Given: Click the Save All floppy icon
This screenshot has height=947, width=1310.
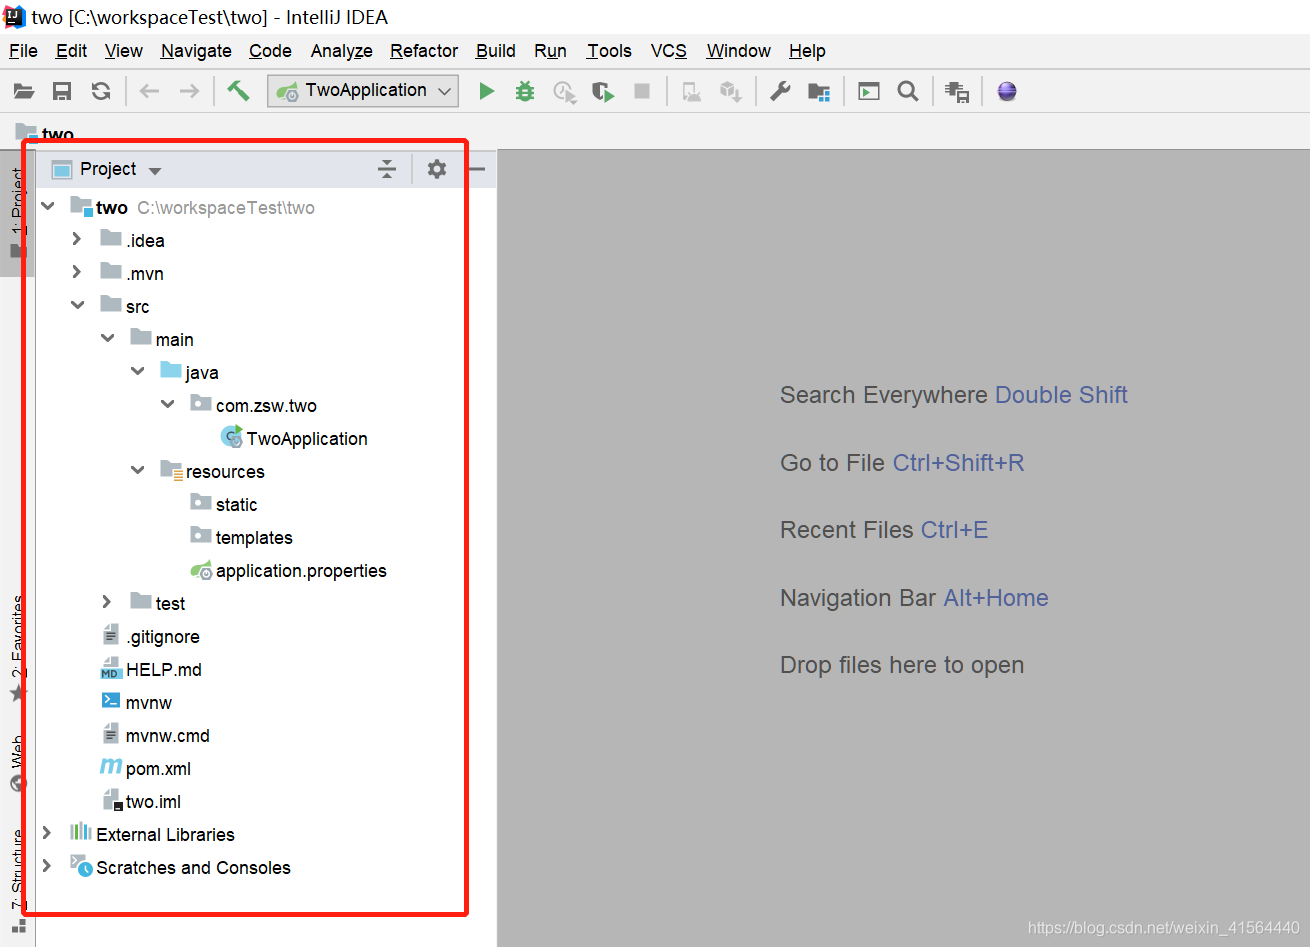Looking at the screenshot, I should tap(62, 91).
